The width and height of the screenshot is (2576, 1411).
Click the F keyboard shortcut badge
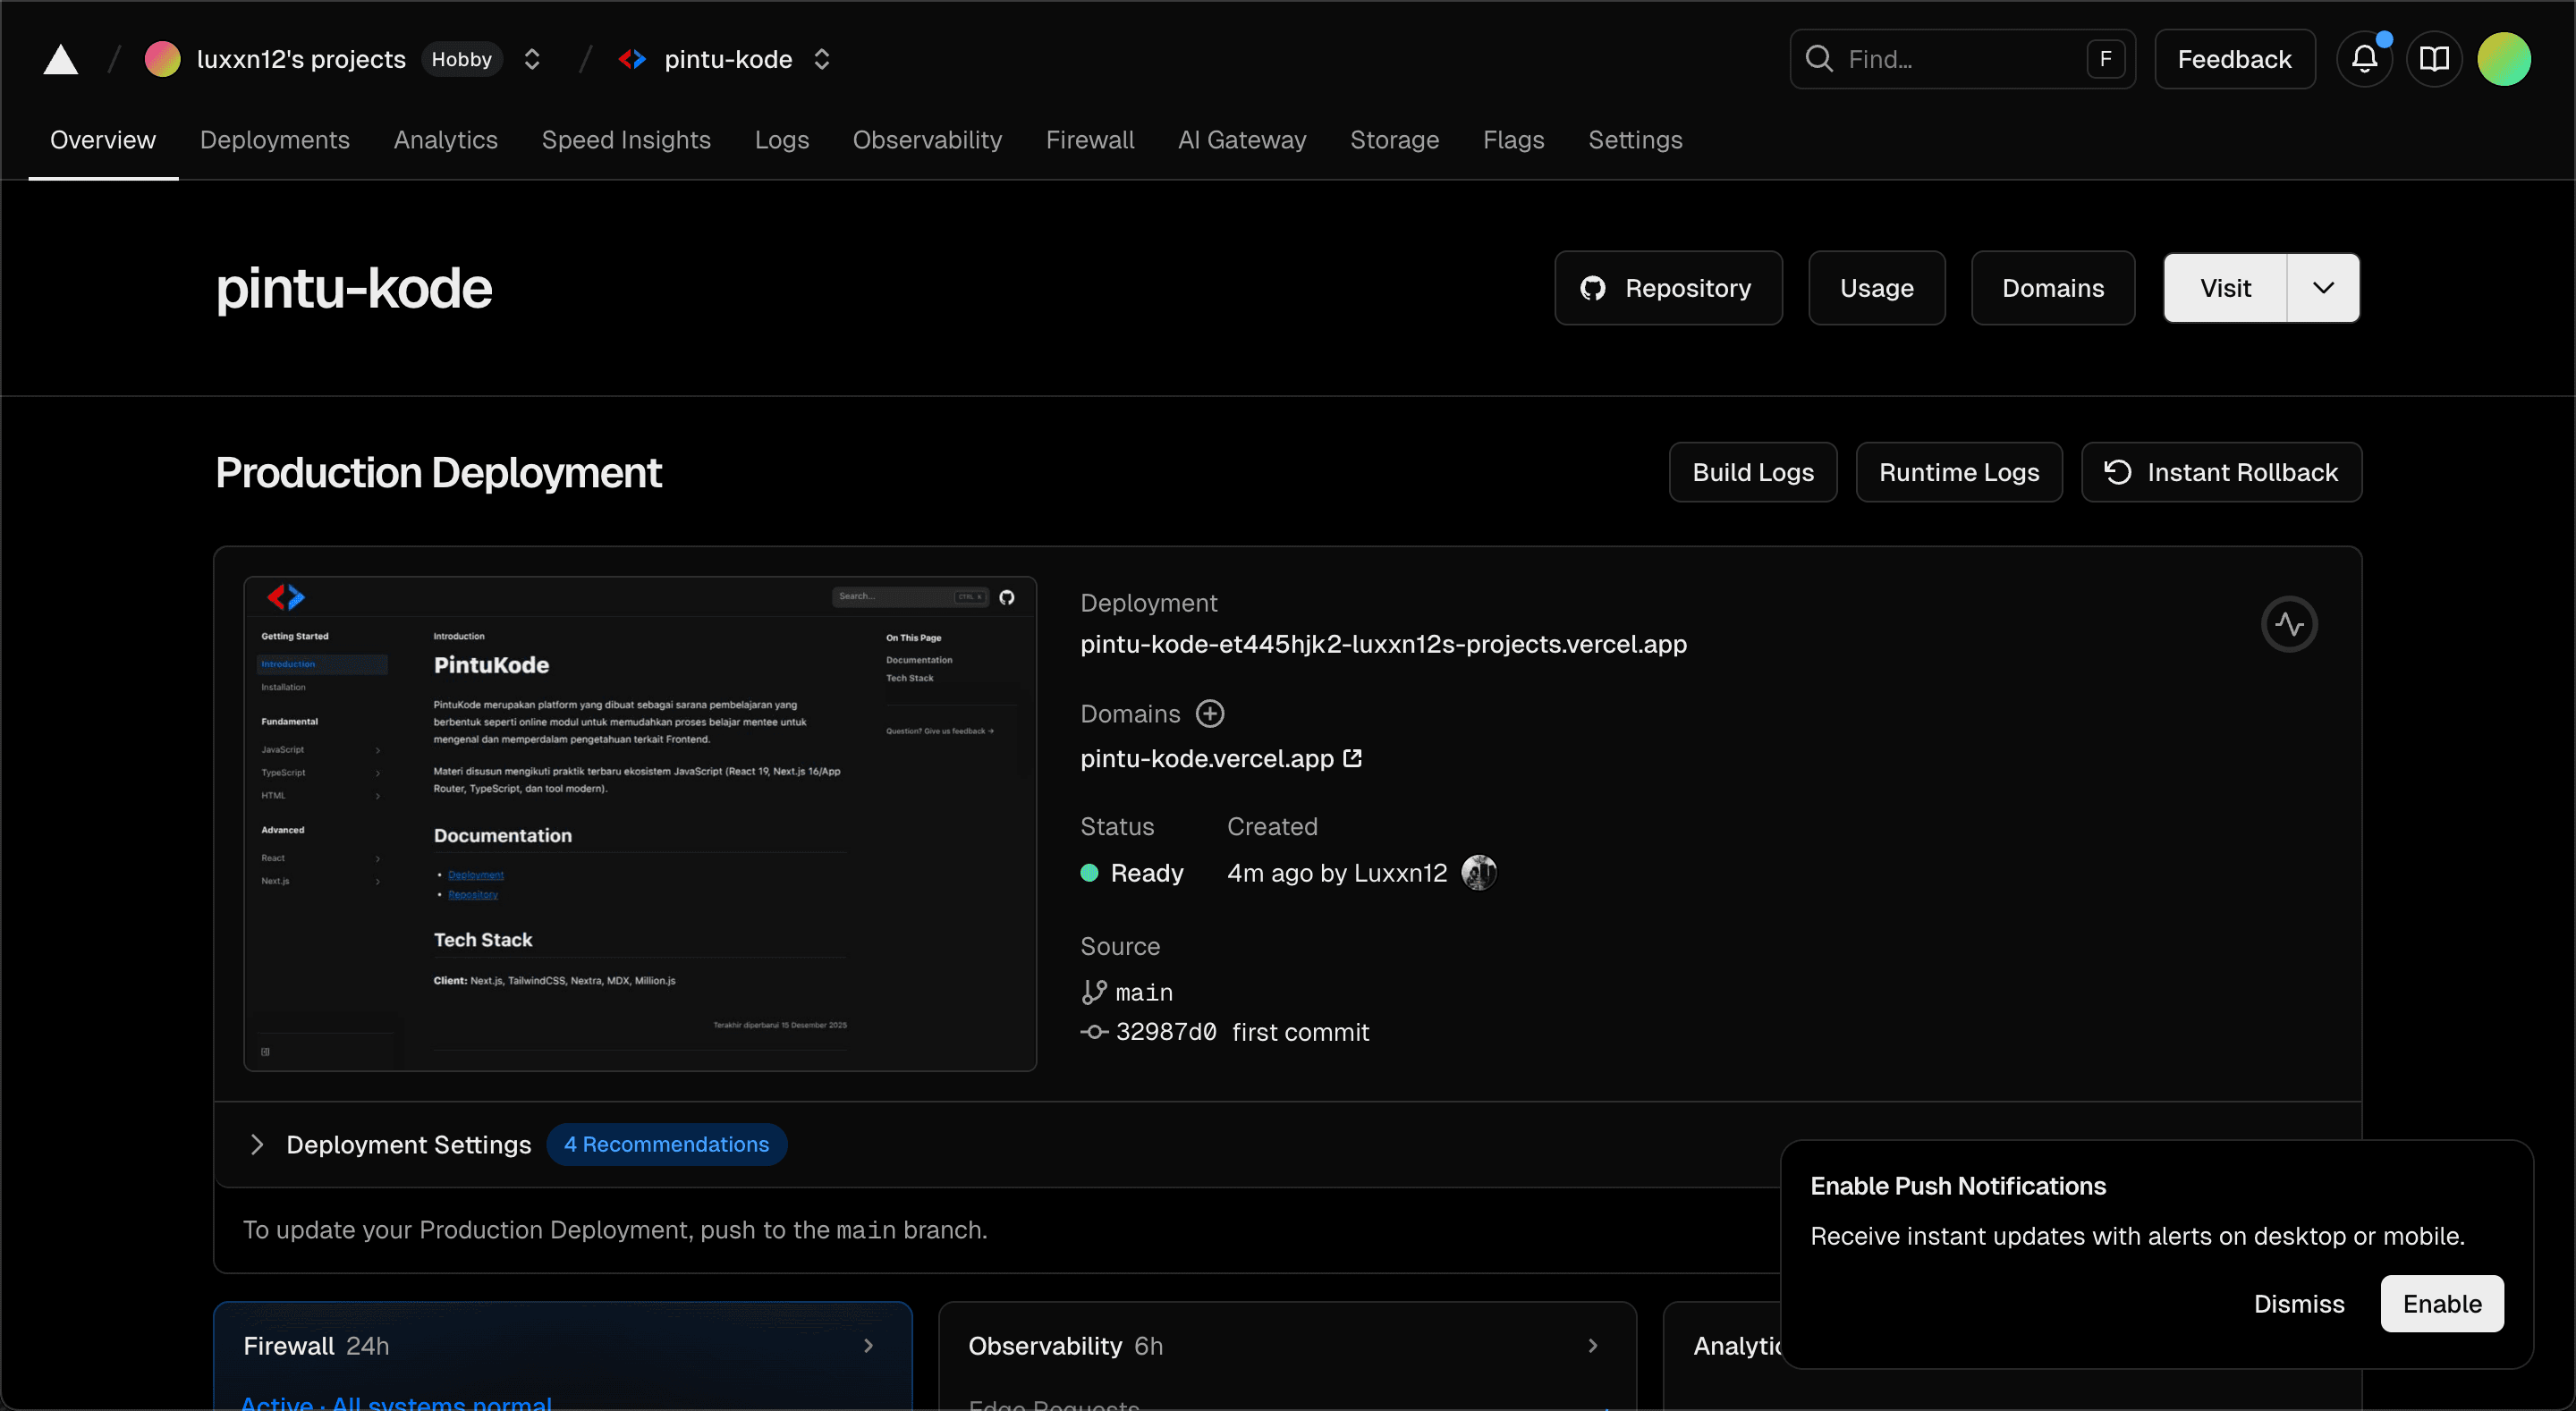pos(2105,59)
